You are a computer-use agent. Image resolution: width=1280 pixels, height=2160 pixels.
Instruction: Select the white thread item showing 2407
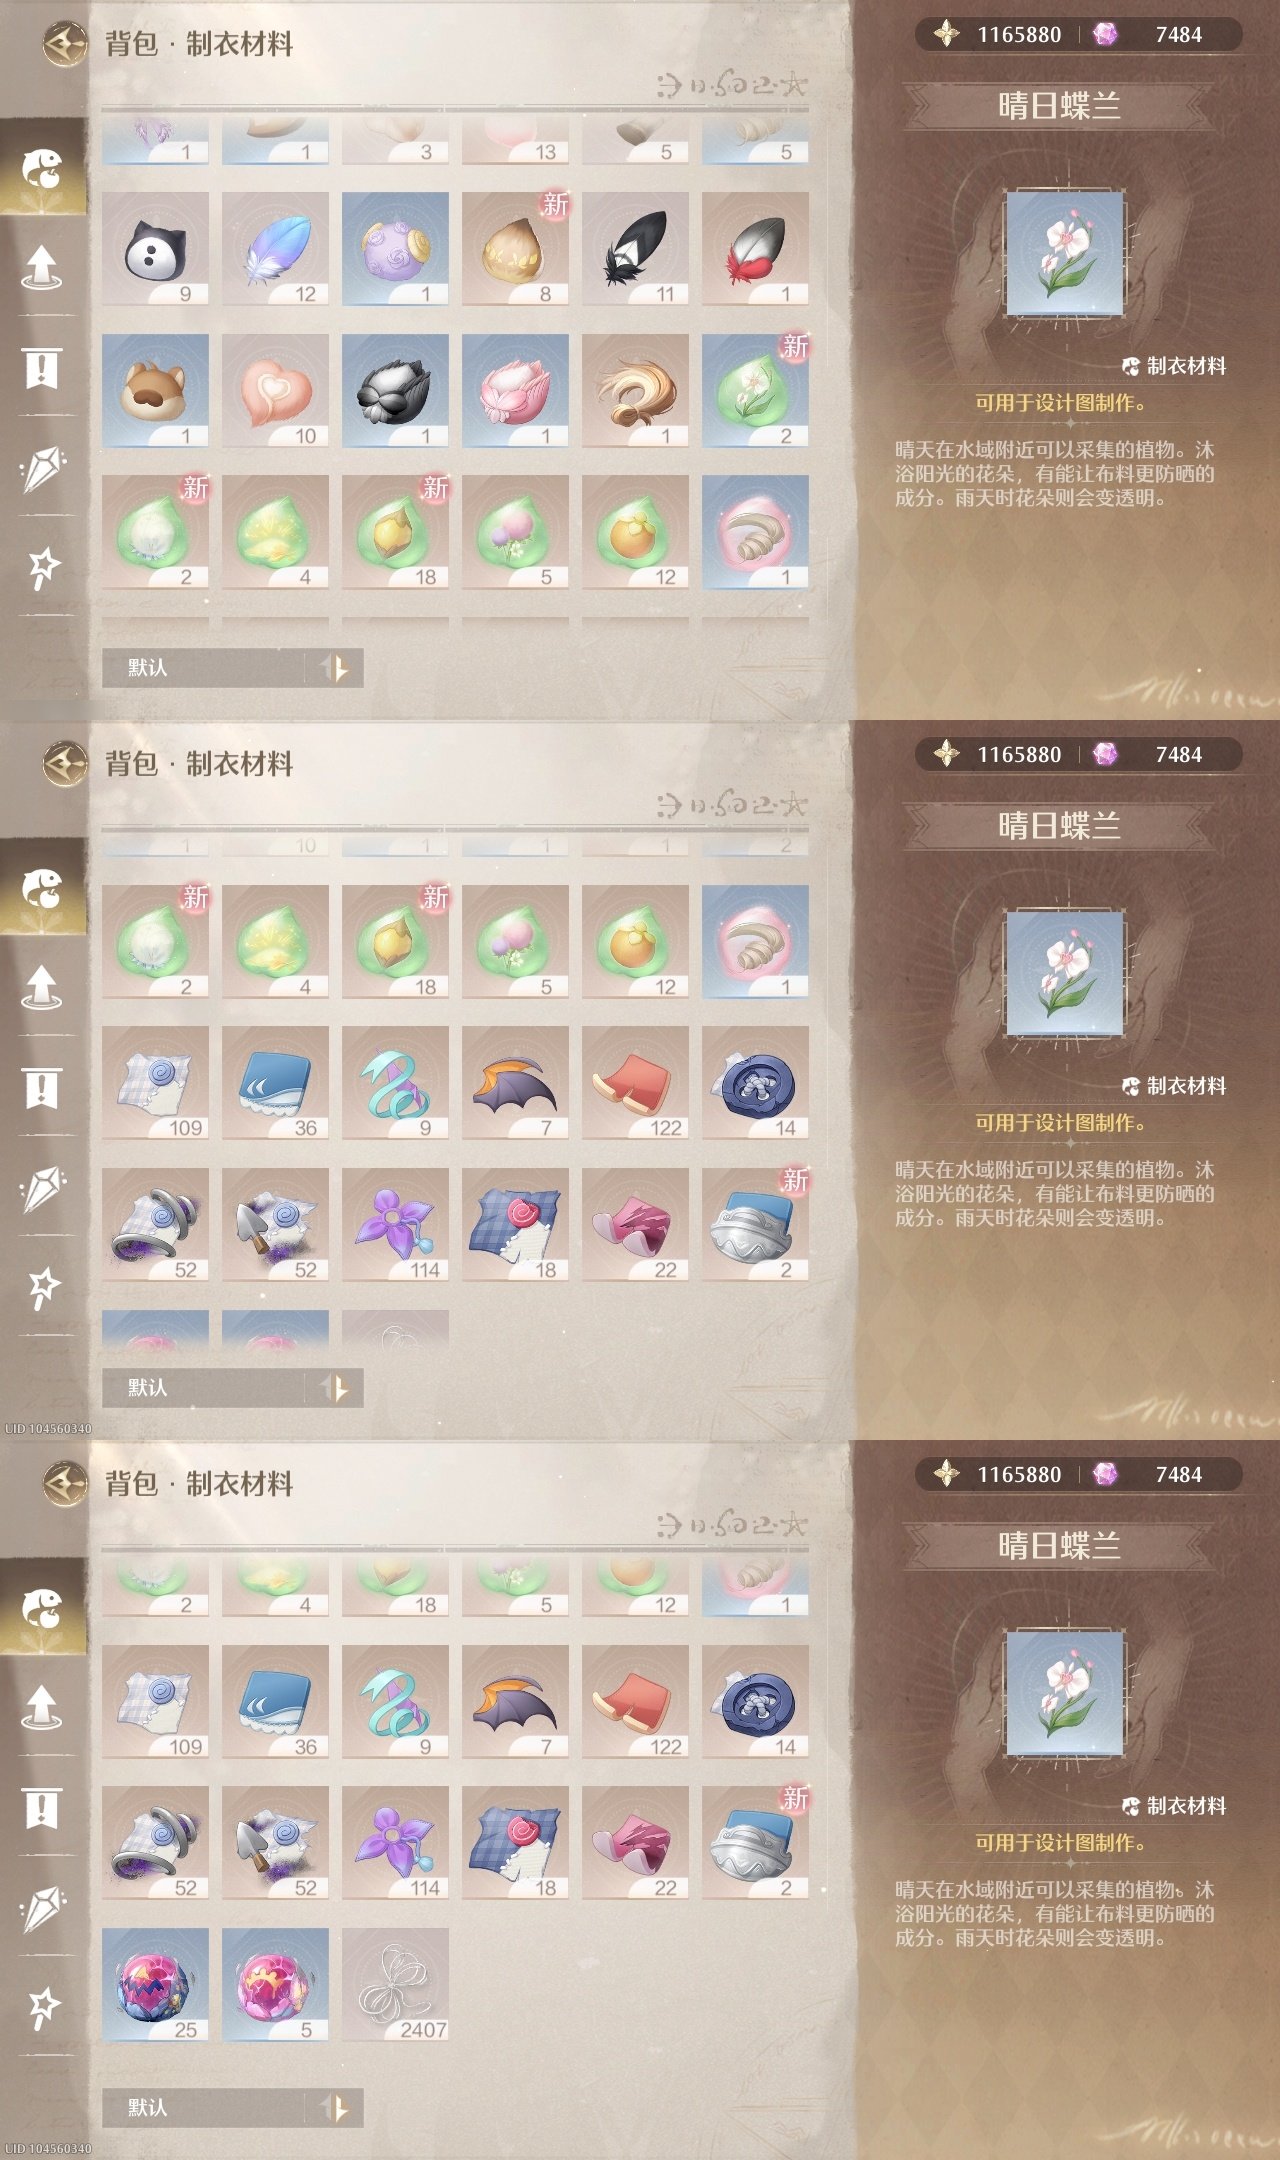click(x=395, y=1985)
